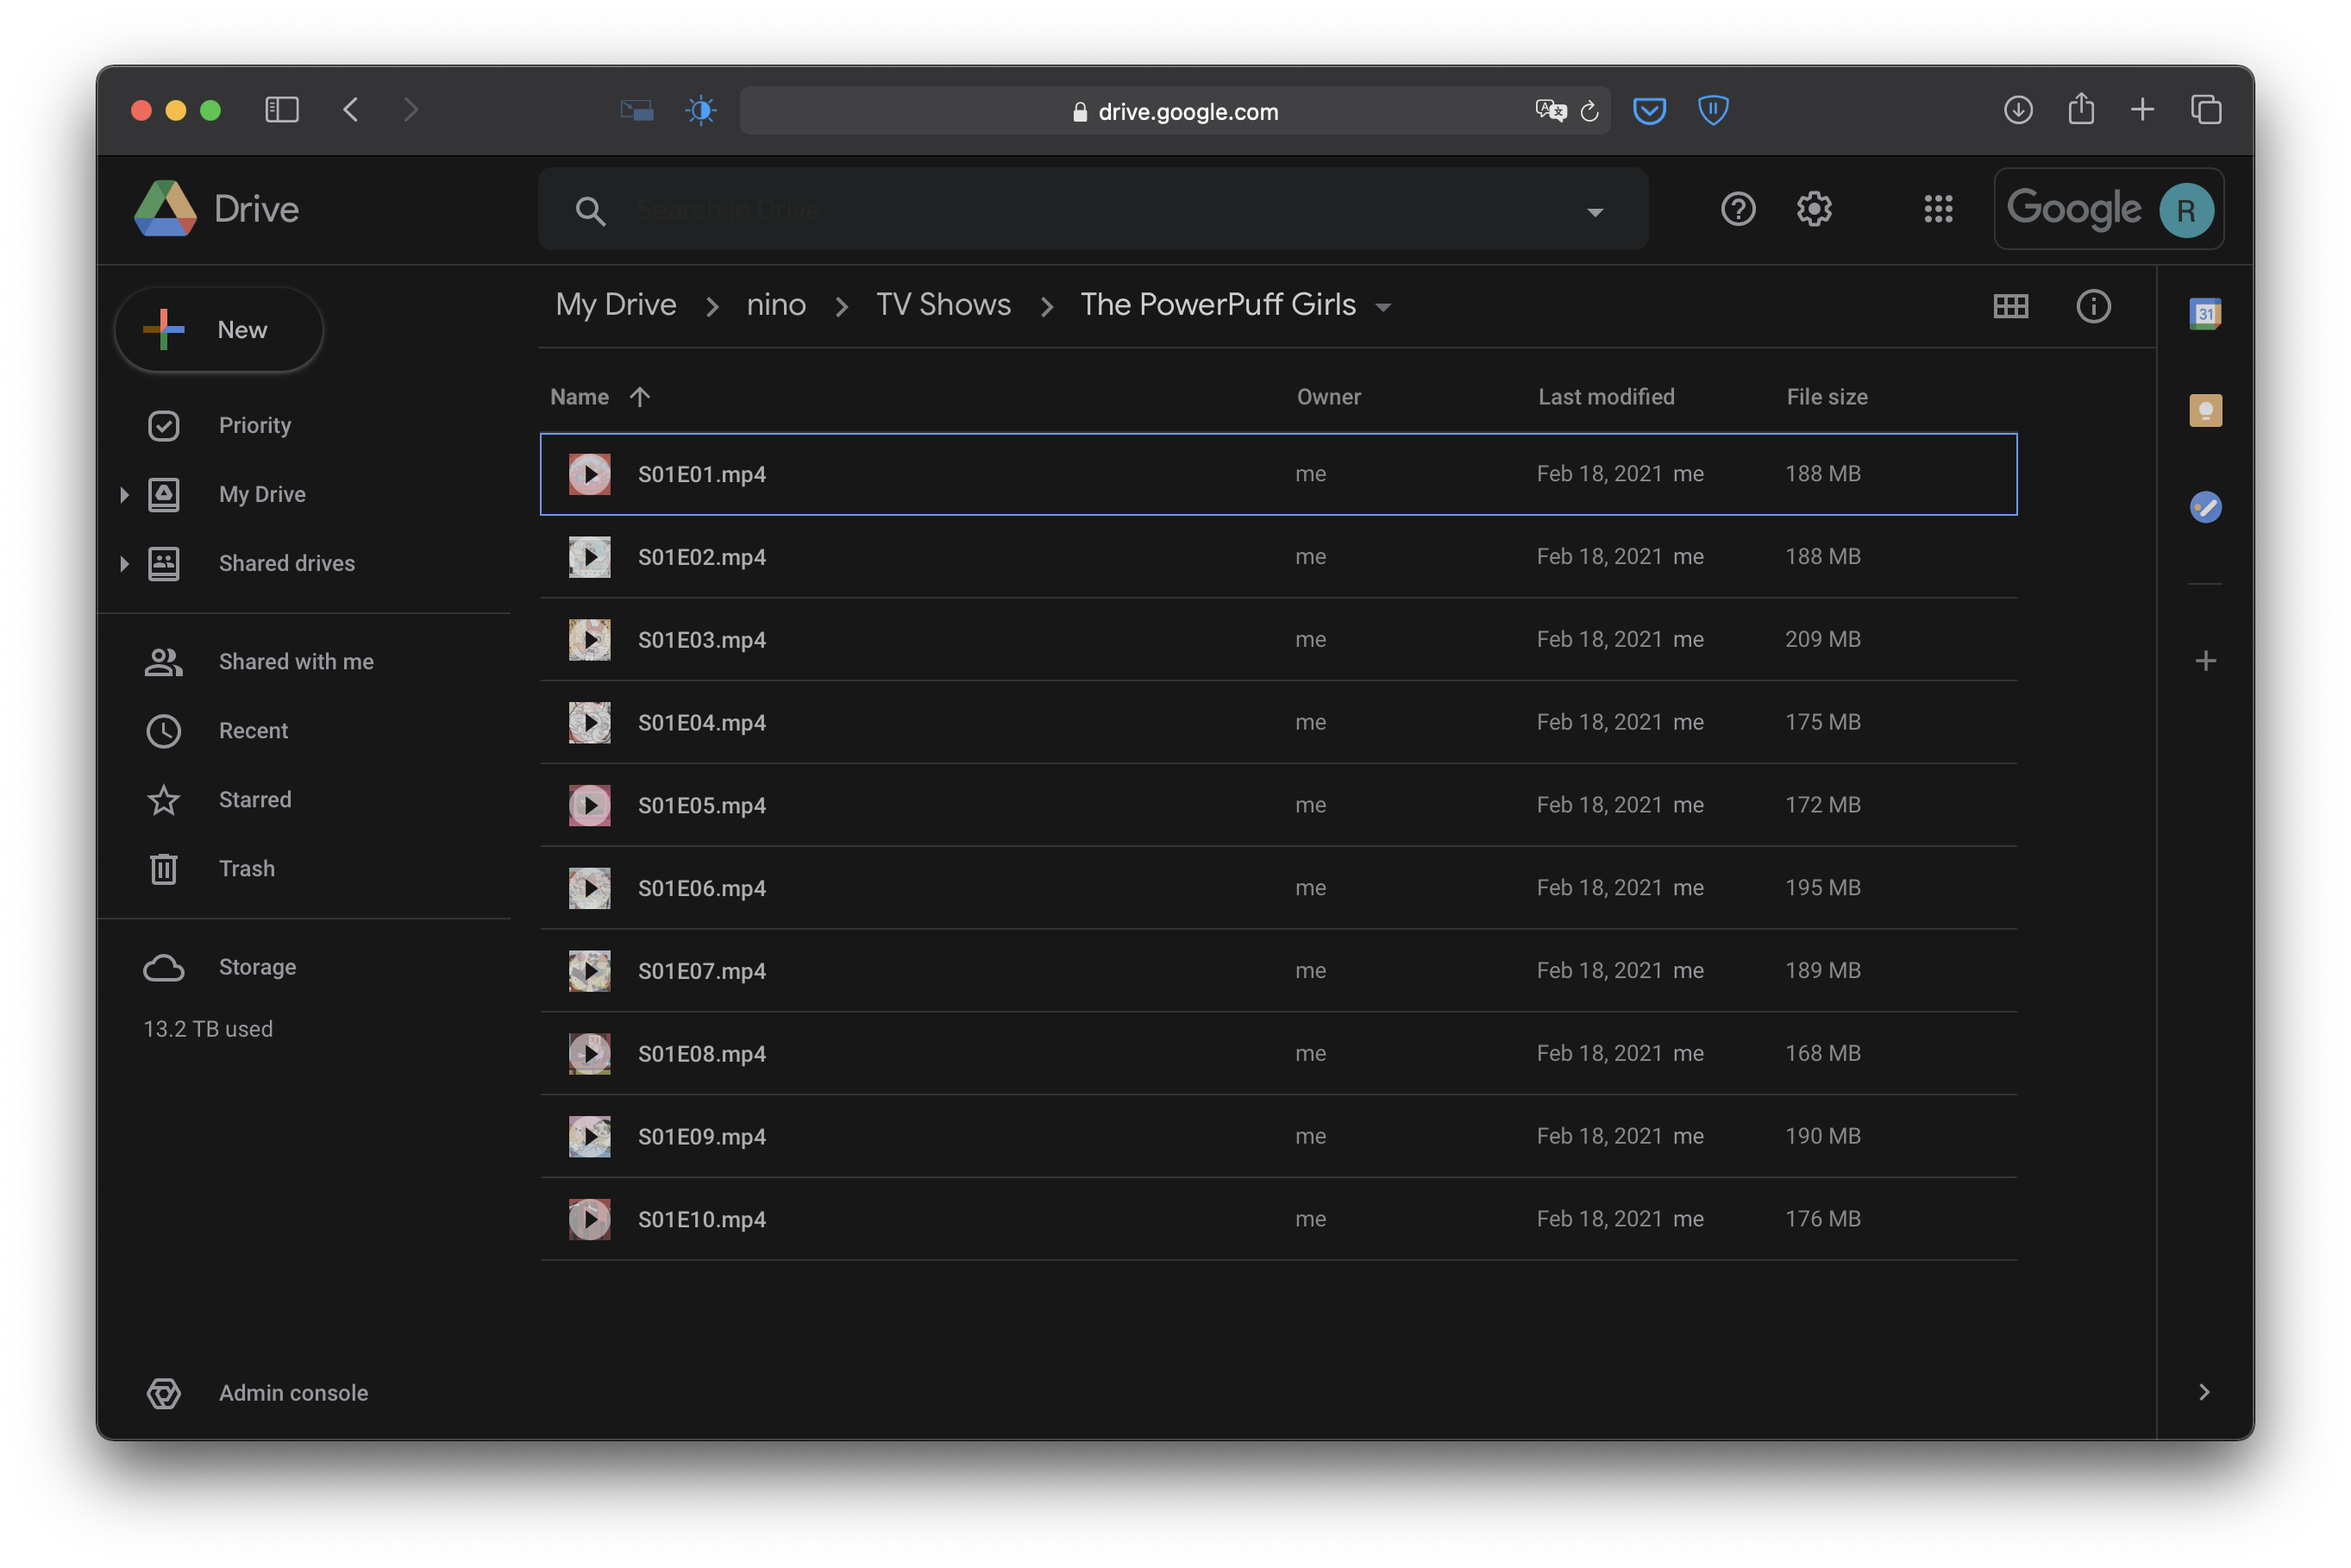Click the New button
This screenshot has height=1568, width=2351.
point(219,330)
